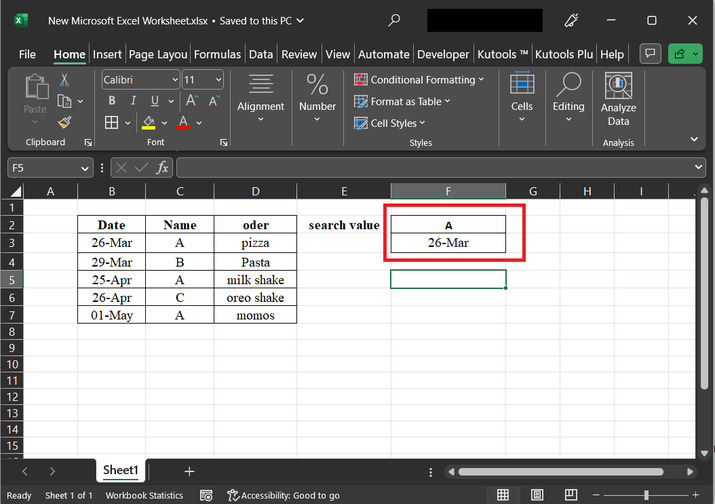Select the Format Painter brush icon
The image size is (715, 504).
[65, 122]
